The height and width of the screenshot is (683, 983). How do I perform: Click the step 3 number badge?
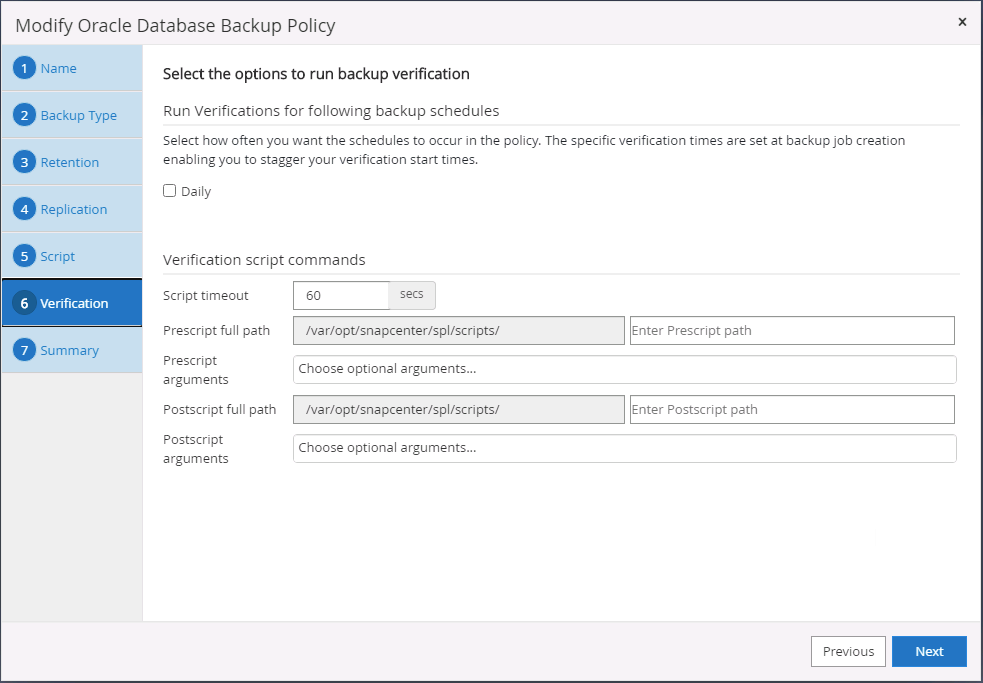point(24,162)
